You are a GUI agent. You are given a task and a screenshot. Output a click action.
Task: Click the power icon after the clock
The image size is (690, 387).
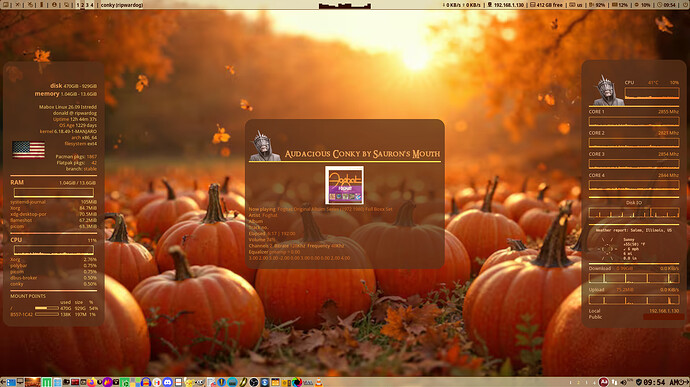682,382
